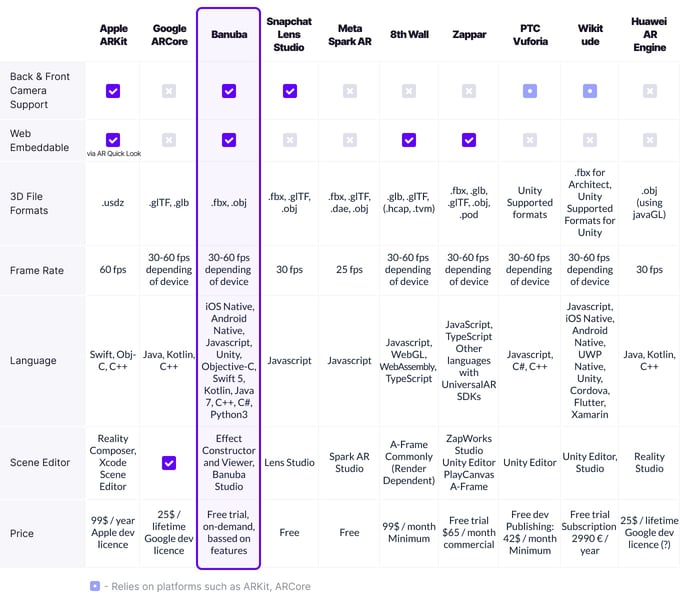Click Zappar's Web Embeddable checkmark
The height and width of the screenshot is (615, 680).
(469, 140)
